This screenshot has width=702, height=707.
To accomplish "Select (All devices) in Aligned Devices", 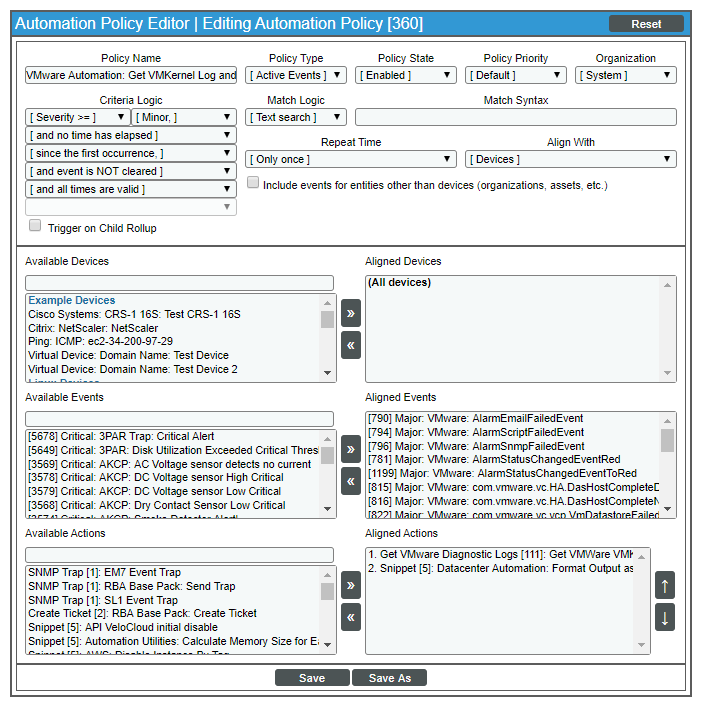I will pos(399,282).
